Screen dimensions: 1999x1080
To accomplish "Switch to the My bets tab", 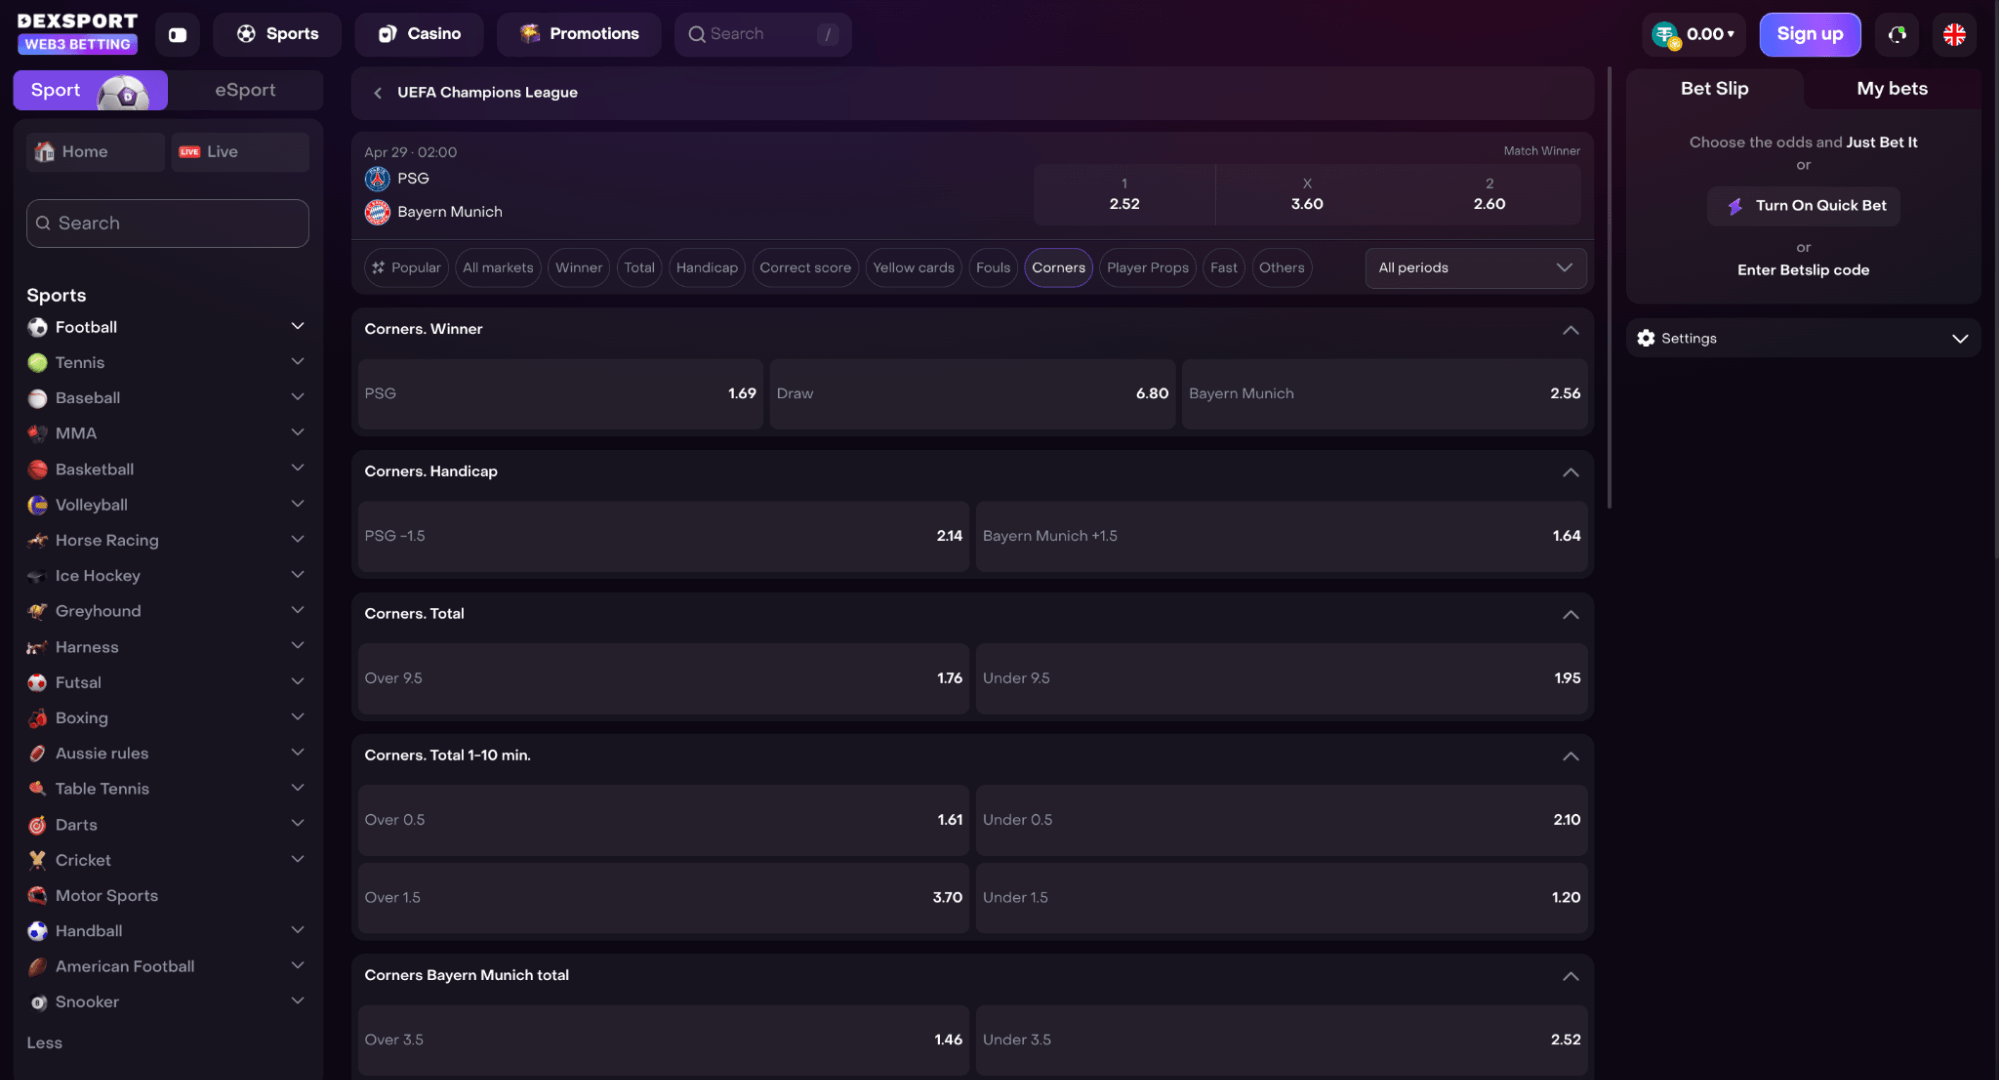I will (1892, 89).
